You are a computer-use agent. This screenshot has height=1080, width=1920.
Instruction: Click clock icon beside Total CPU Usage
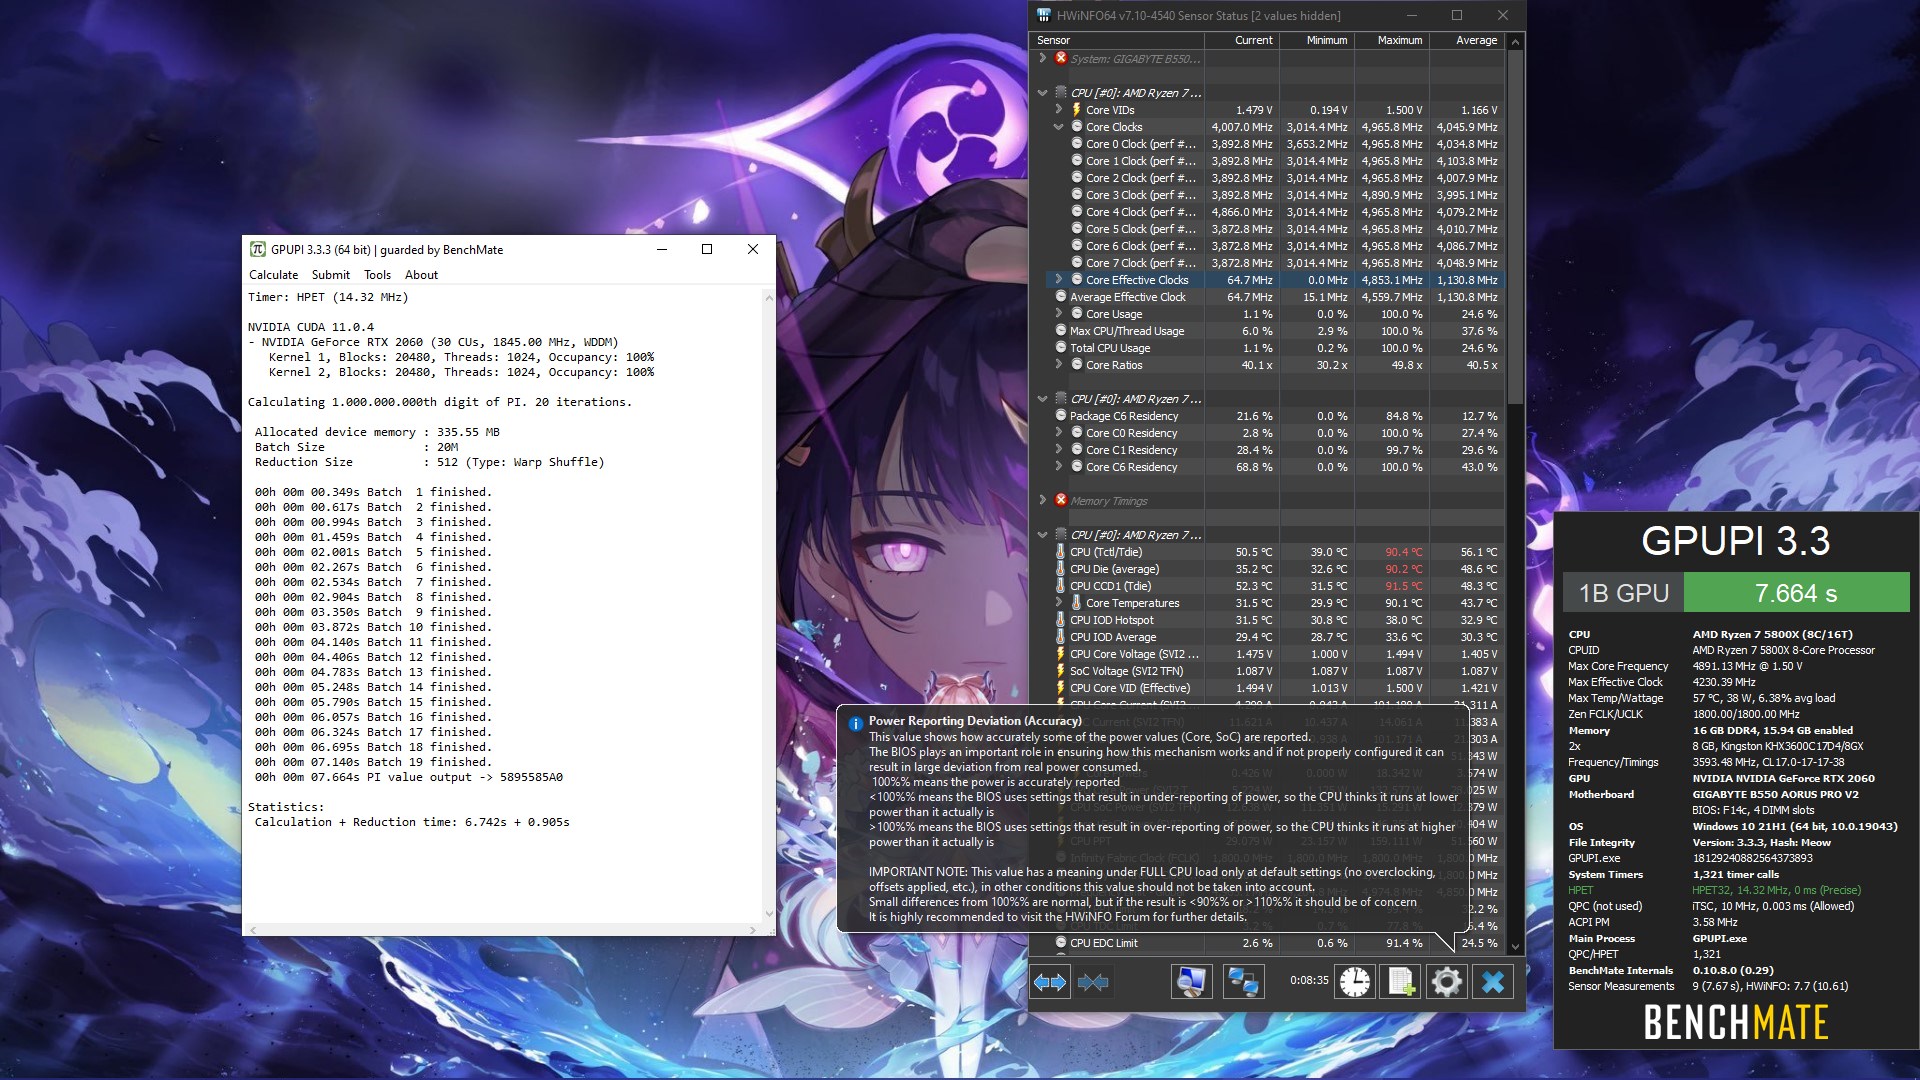(x=1061, y=348)
